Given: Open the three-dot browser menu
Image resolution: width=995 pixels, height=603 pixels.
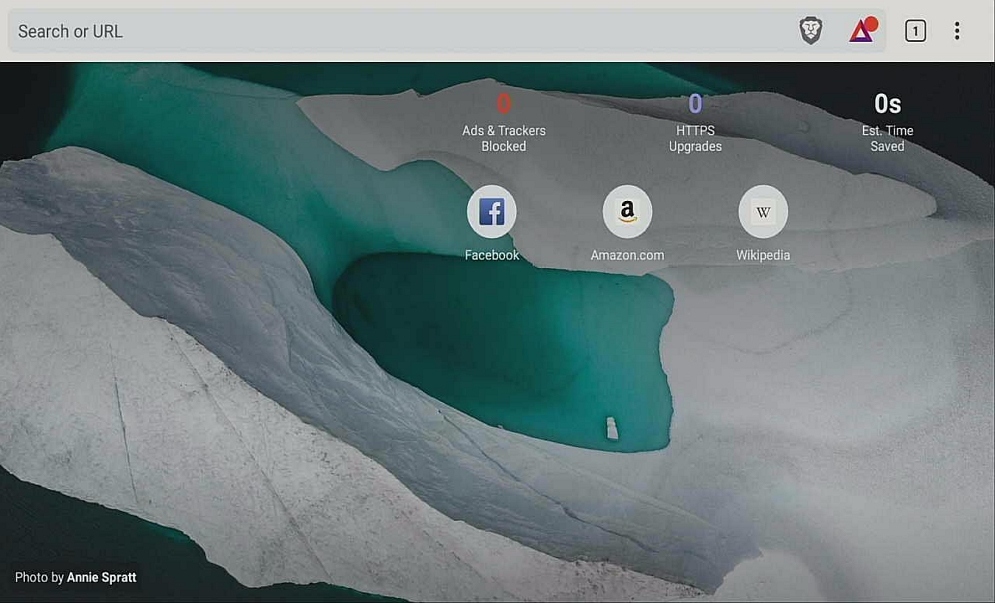Looking at the screenshot, I should 957,31.
